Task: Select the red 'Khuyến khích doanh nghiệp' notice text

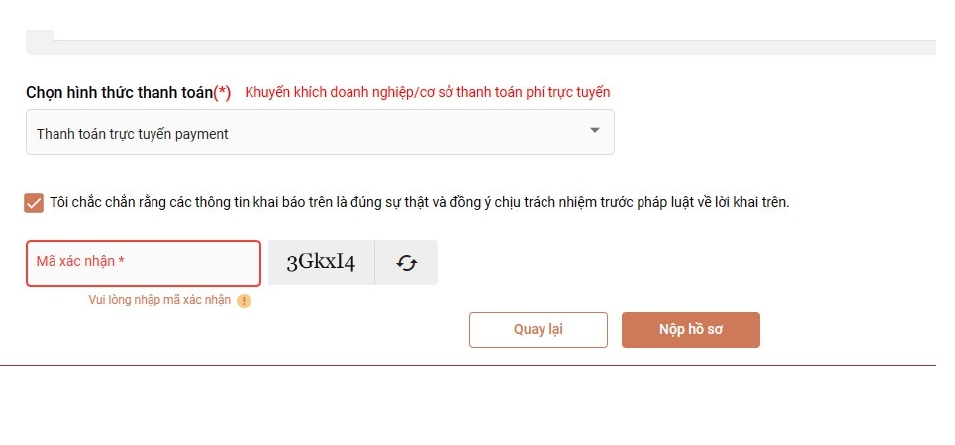Action: [x=428, y=93]
